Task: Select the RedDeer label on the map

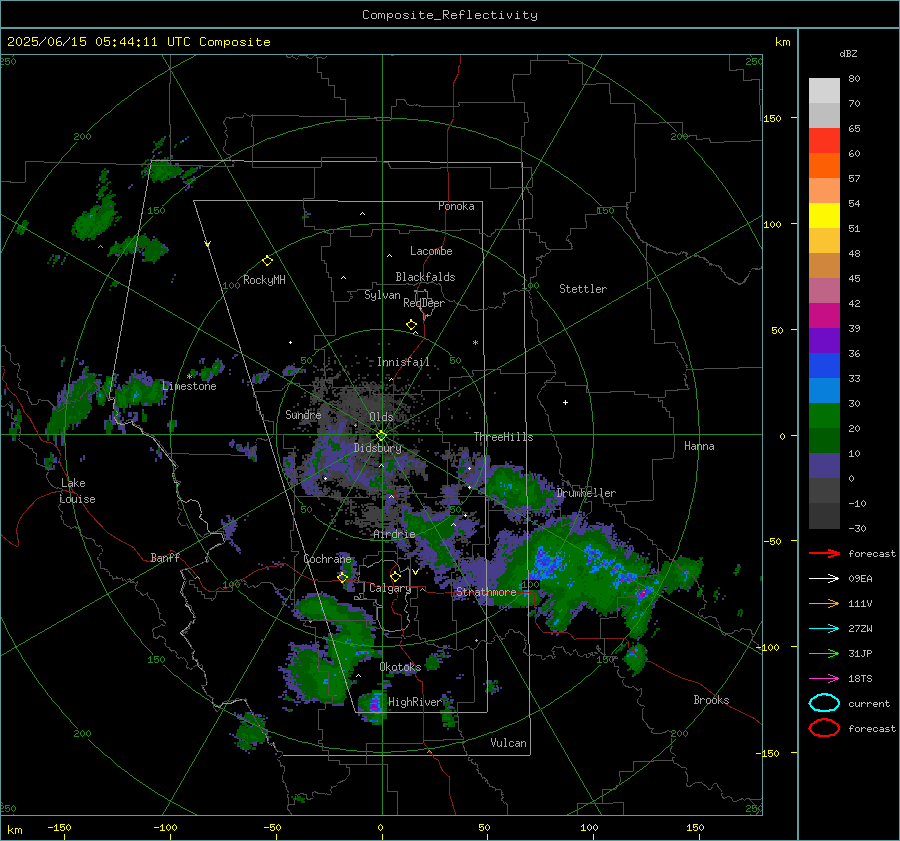Action: click(424, 303)
